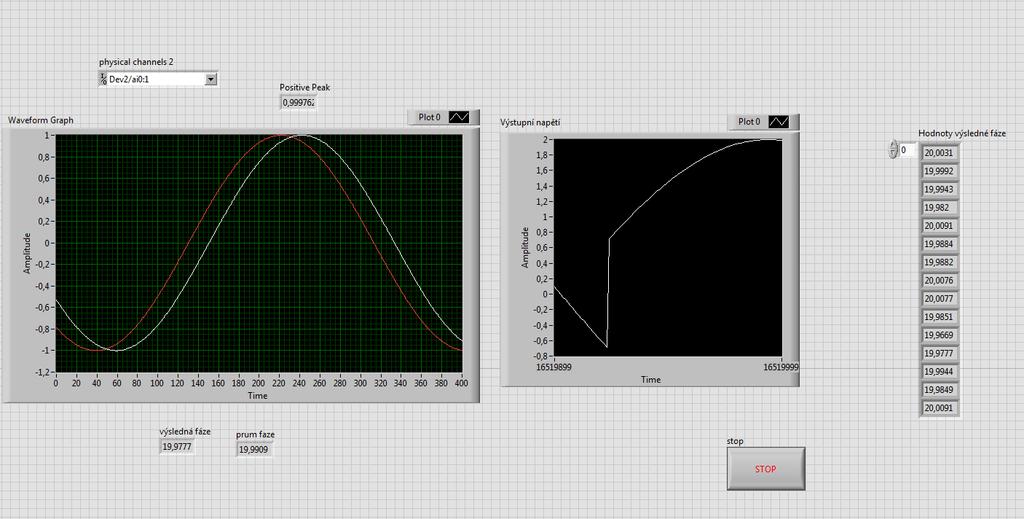
Task: Click the Positive Peak indicator value
Action: point(298,102)
